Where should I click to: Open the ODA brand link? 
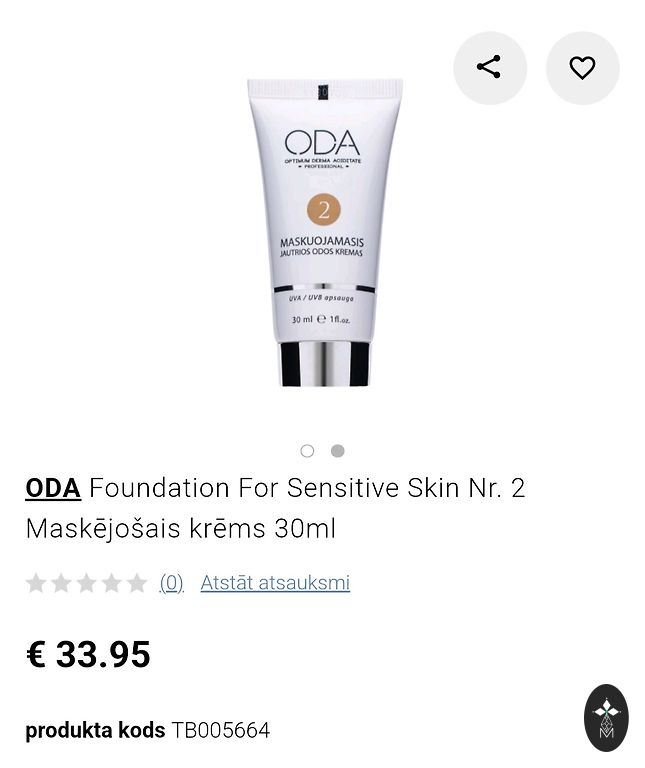pos(53,488)
